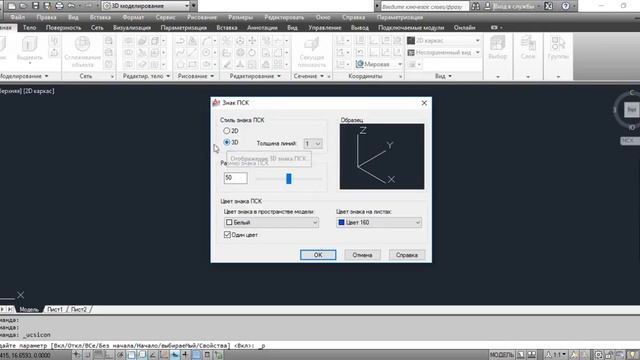This screenshot has width=640, height=360.
Task: Click the annotation scale icon in status bar
Action: pyautogui.click(x=549, y=355)
